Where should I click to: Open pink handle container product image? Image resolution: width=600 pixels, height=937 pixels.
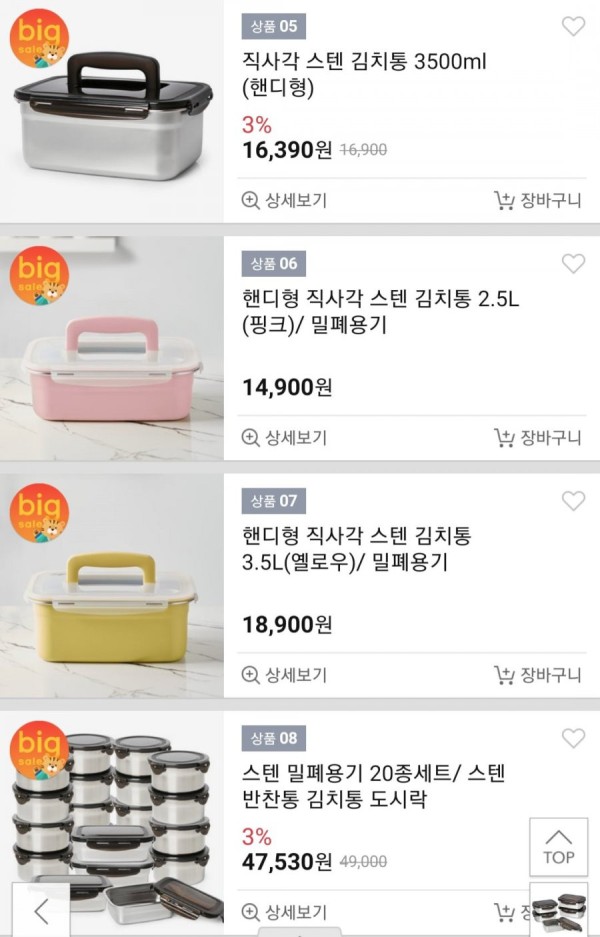(112, 348)
